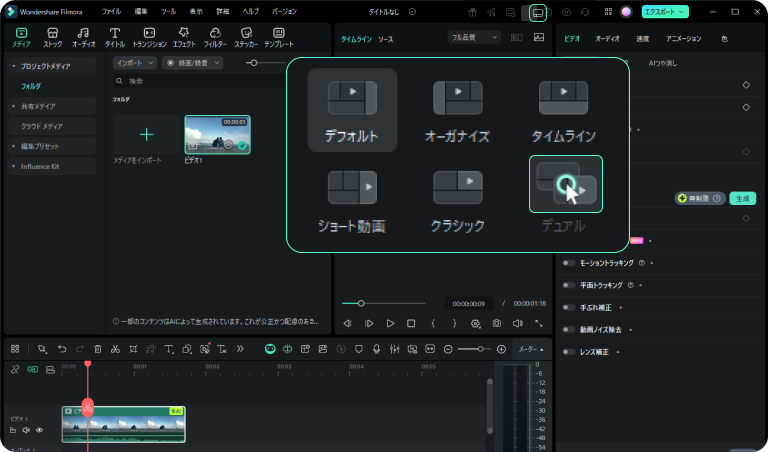Switch to the アニメーション tab
768x452 pixels.
coord(683,37)
